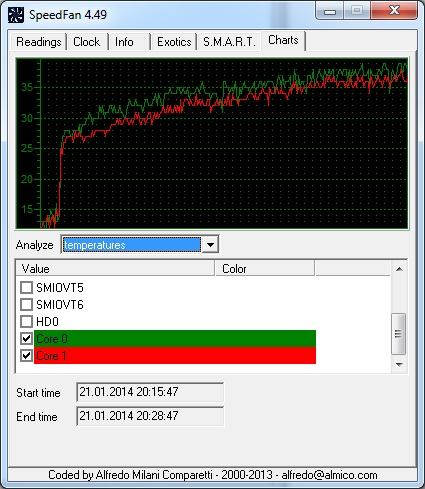Click the list scrollbar down arrow
Screen dimensions: 425x489
[399, 365]
